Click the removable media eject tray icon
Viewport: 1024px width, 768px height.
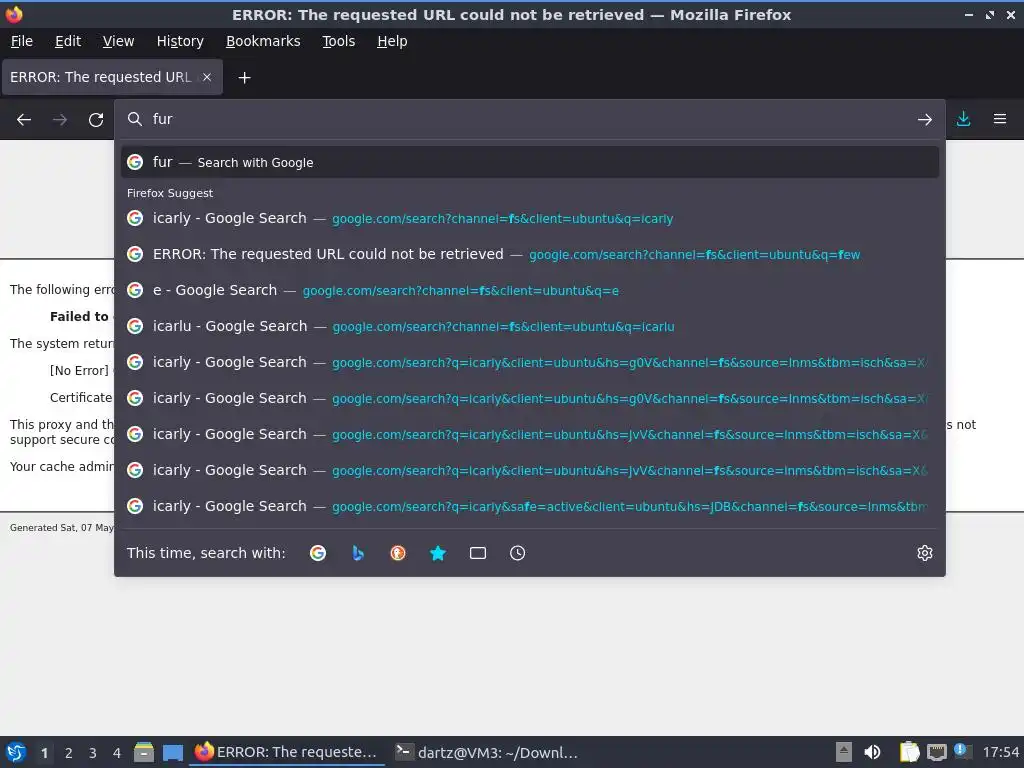(x=843, y=752)
